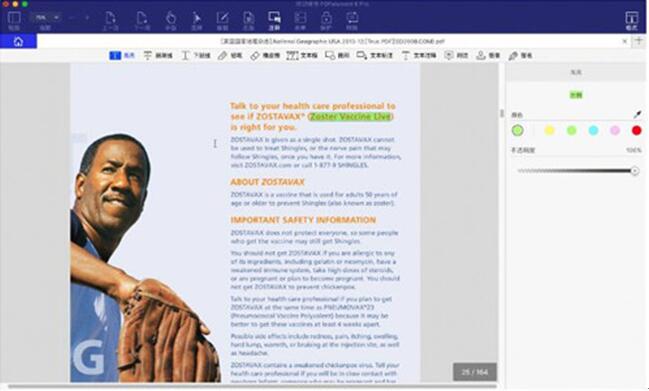Open the Signature tool
Viewport: 649px width, 391px height.
(520, 55)
